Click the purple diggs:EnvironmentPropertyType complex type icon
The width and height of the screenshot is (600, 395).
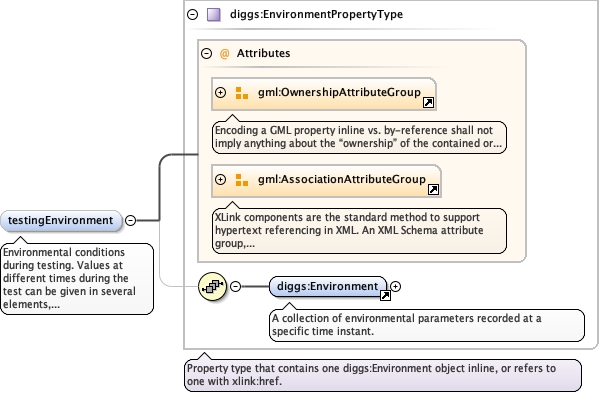[x=214, y=15]
